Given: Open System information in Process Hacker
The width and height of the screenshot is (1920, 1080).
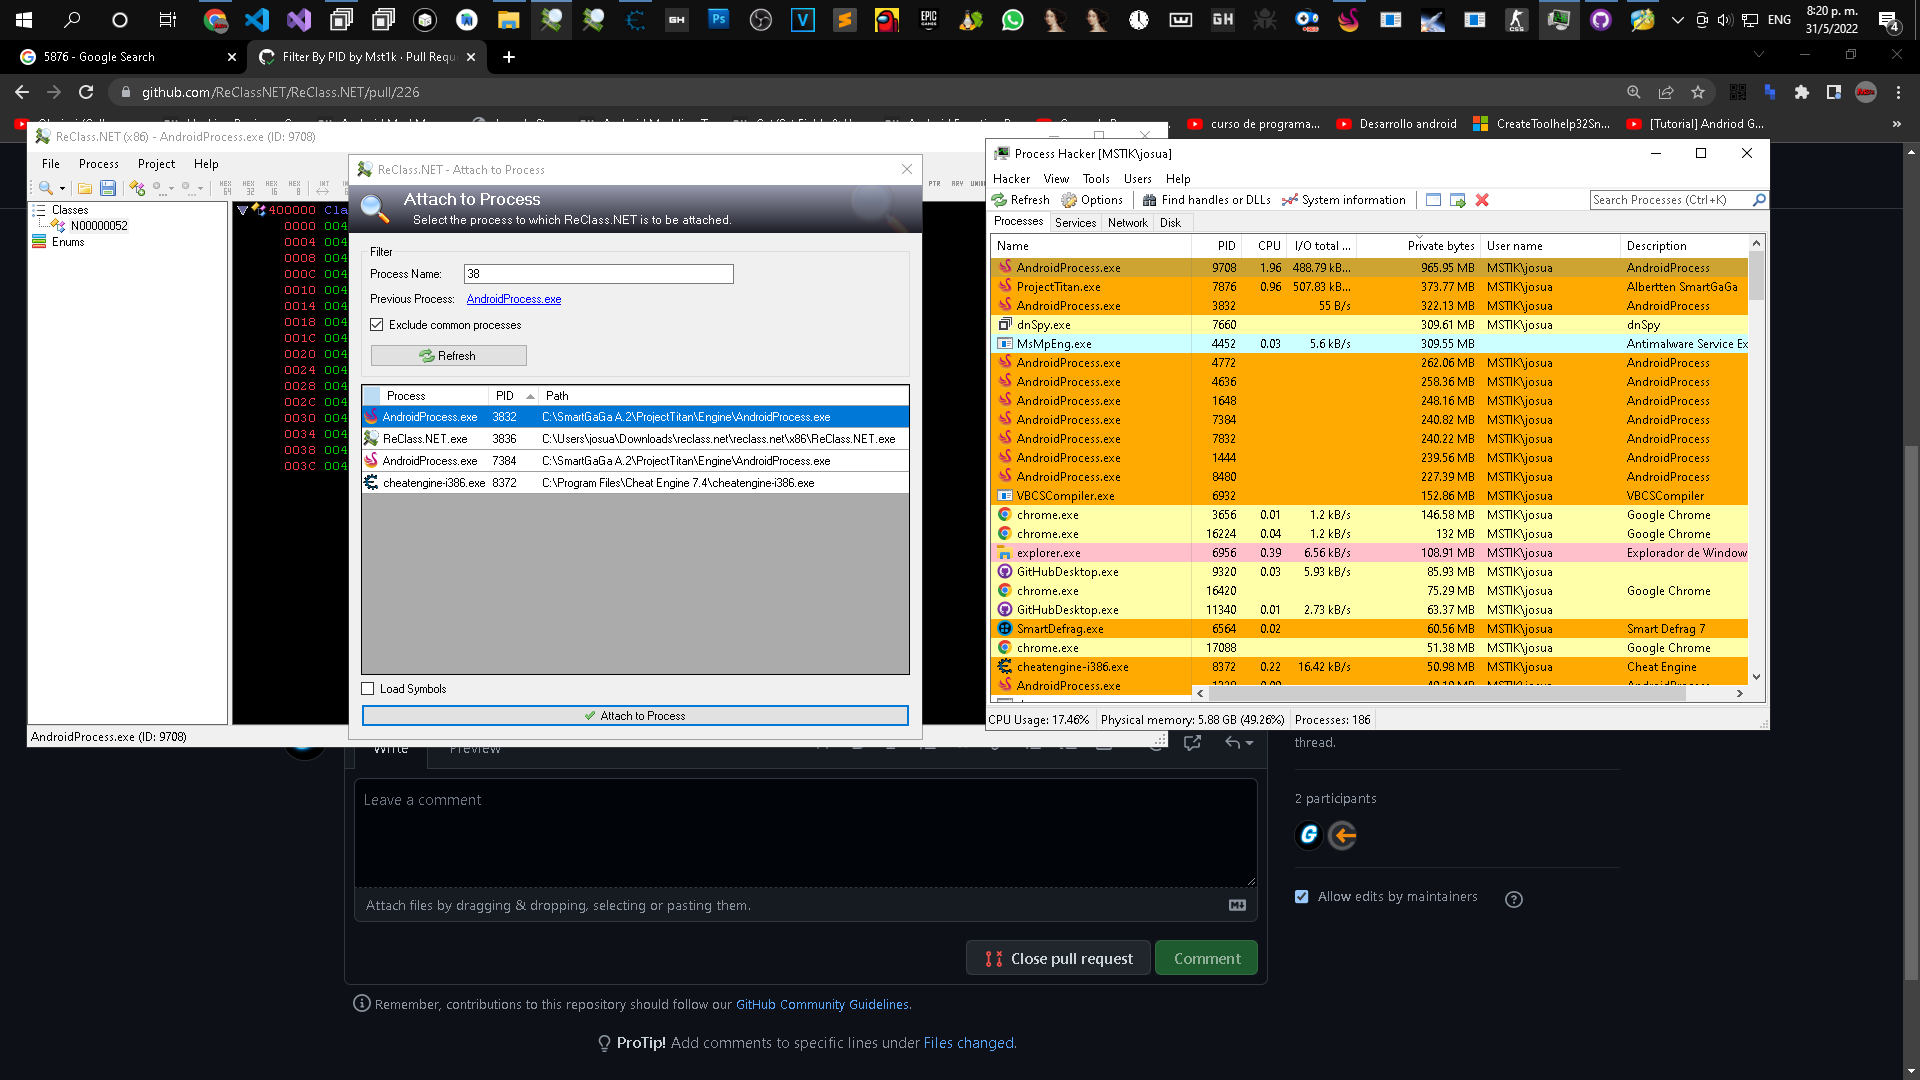Looking at the screenshot, I should tap(1343, 200).
